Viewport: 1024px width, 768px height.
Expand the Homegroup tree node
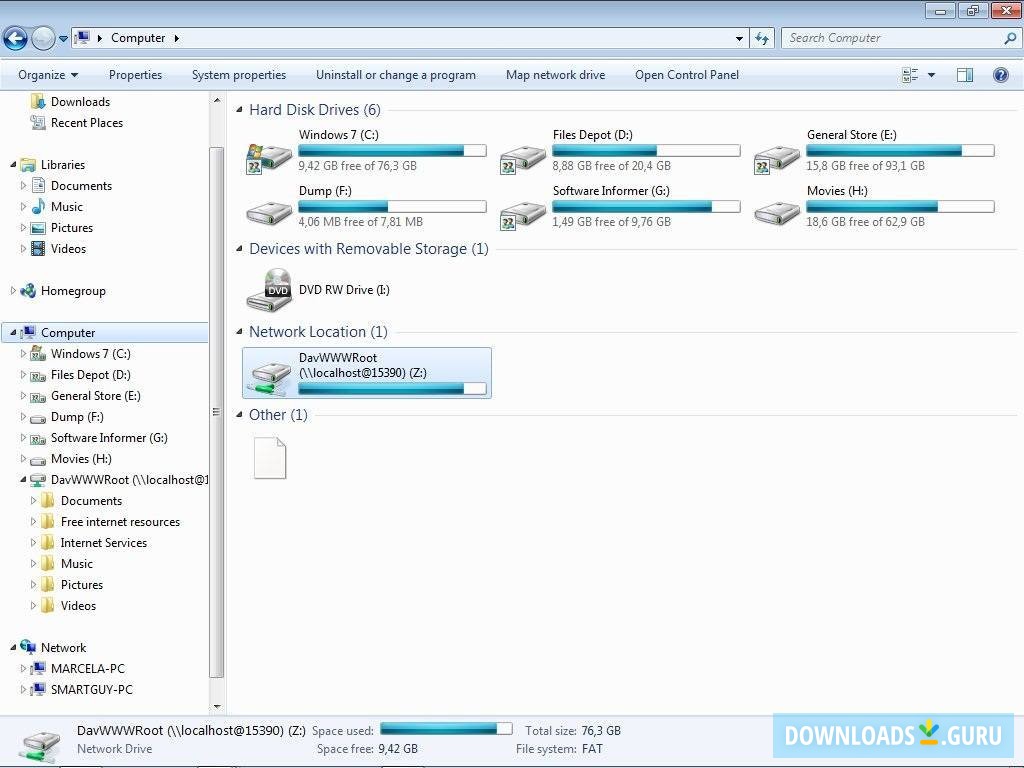[x=13, y=291]
